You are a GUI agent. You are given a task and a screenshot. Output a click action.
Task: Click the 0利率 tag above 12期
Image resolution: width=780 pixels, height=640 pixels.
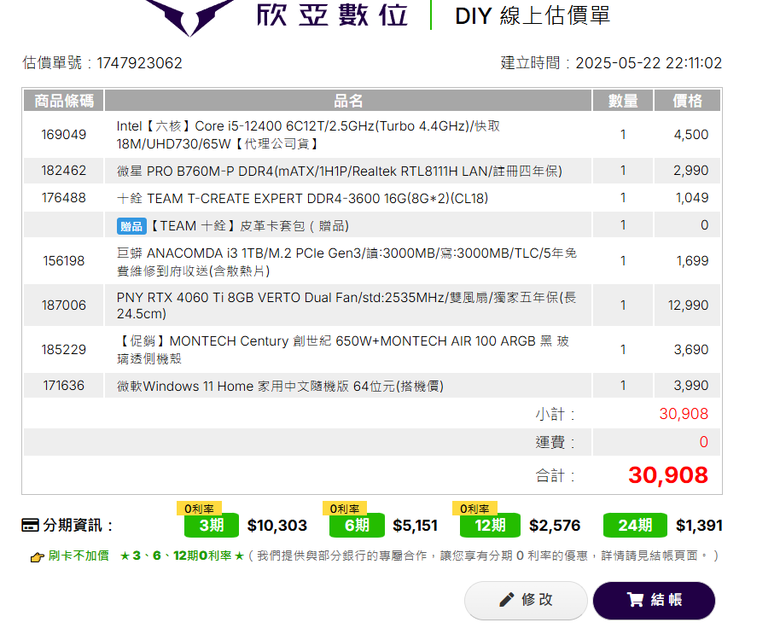click(x=475, y=508)
